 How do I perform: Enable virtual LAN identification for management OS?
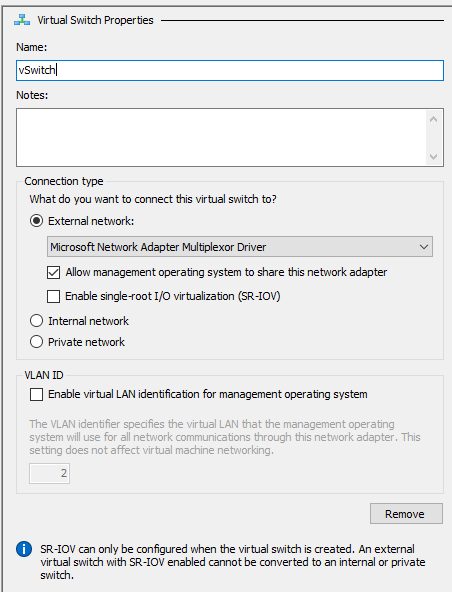pyautogui.click(x=37, y=395)
